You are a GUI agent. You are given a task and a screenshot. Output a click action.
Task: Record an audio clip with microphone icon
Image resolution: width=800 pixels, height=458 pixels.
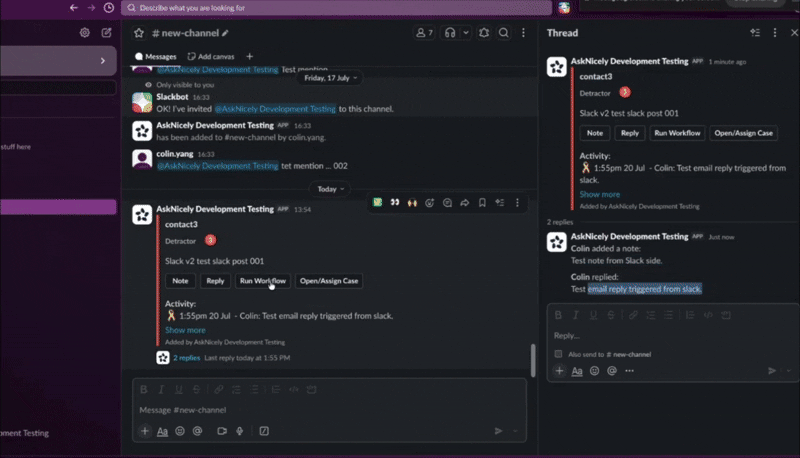[240, 431]
